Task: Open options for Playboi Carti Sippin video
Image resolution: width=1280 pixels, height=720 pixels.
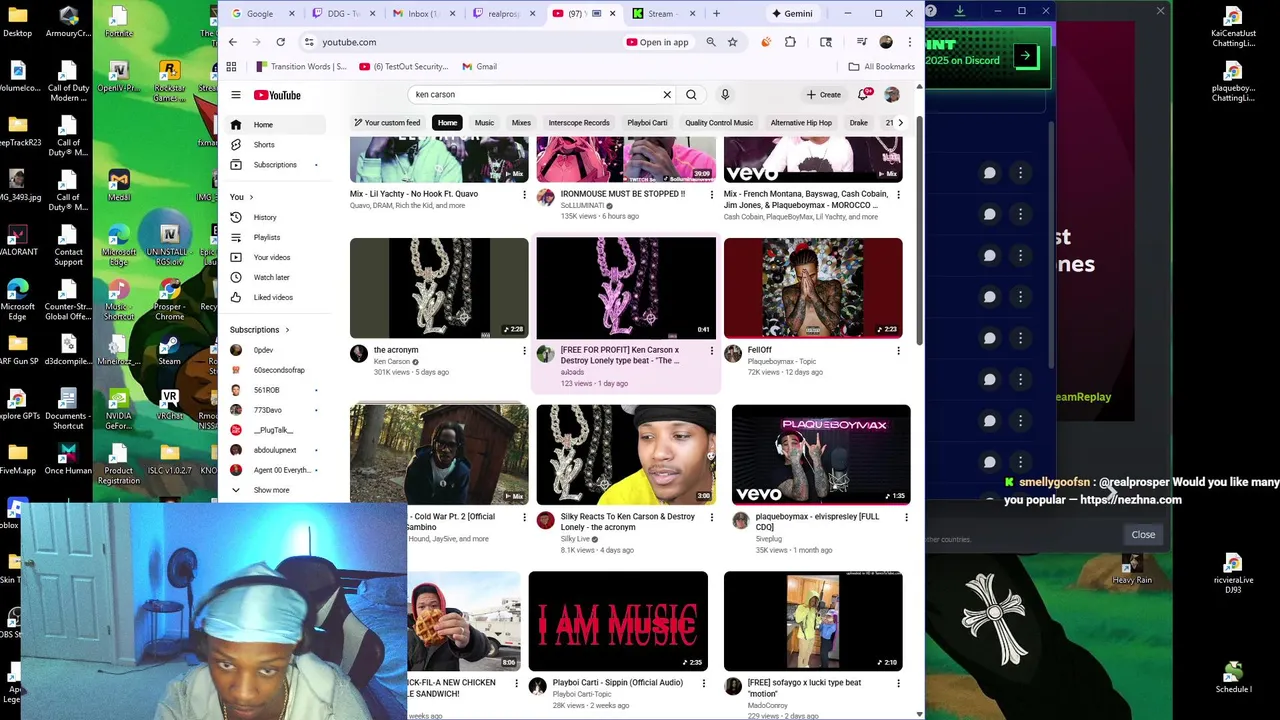Action: coord(703,684)
